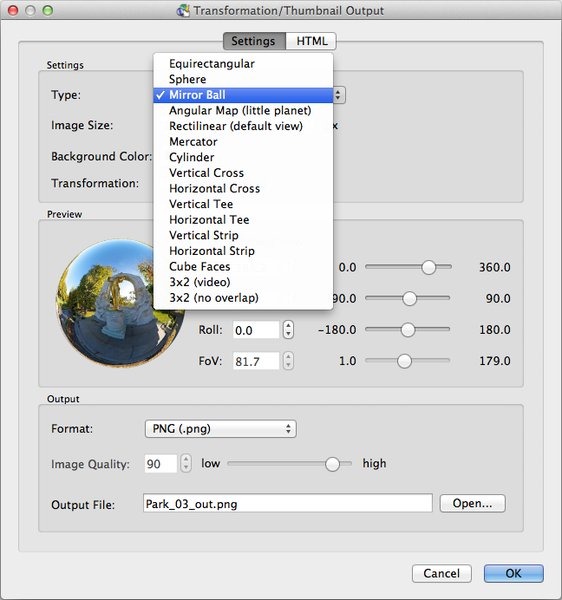Confirm with the OK button
The image size is (562, 600).
513,573
